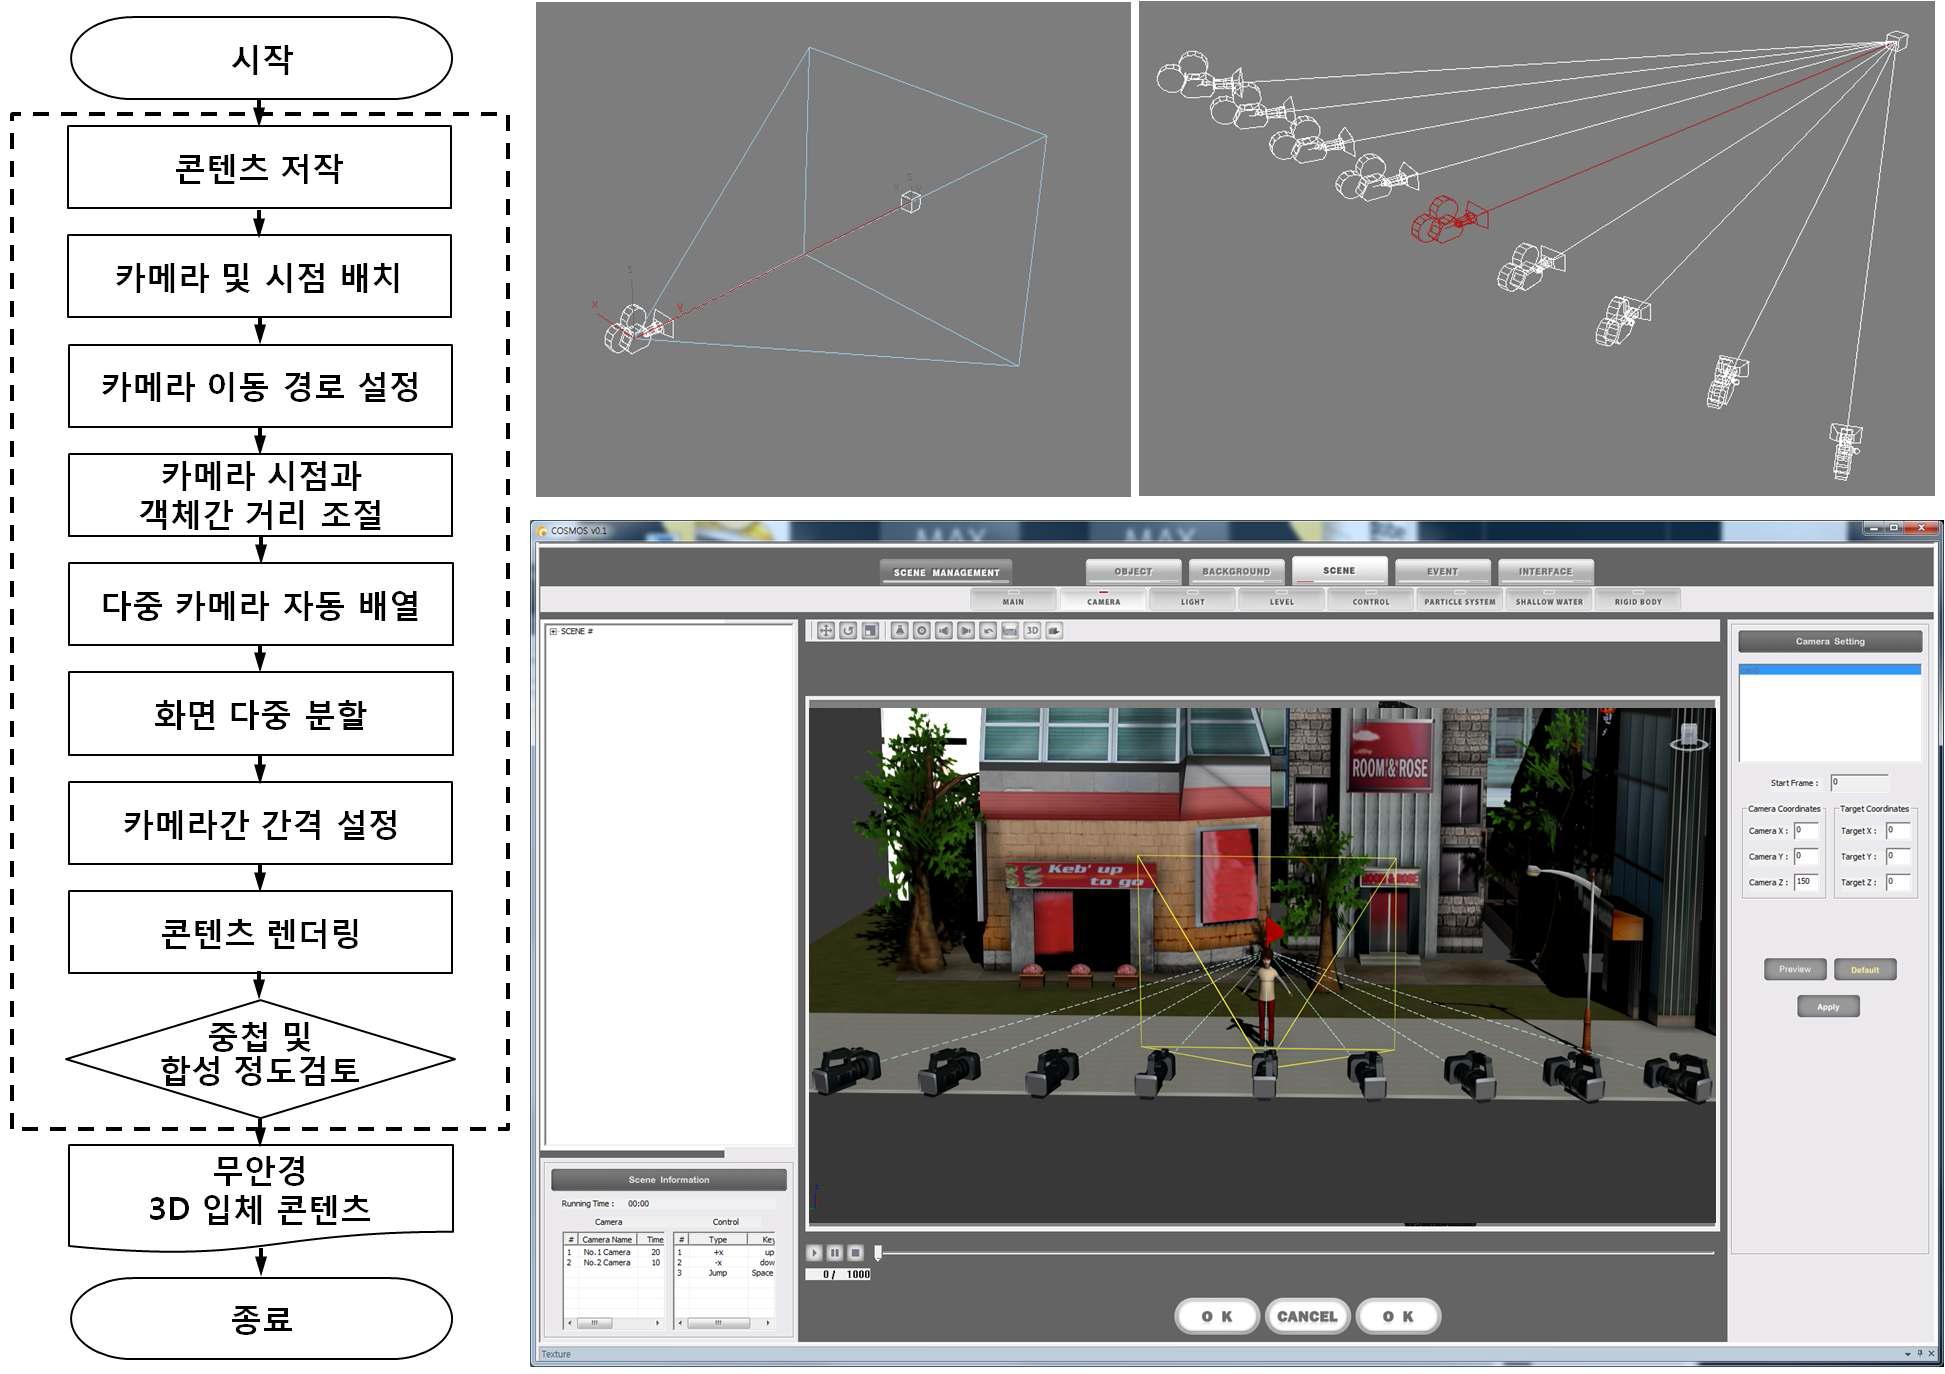Click the tenth viewport toolbar icon, before 3D
1945x1374 pixels.
1010,631
